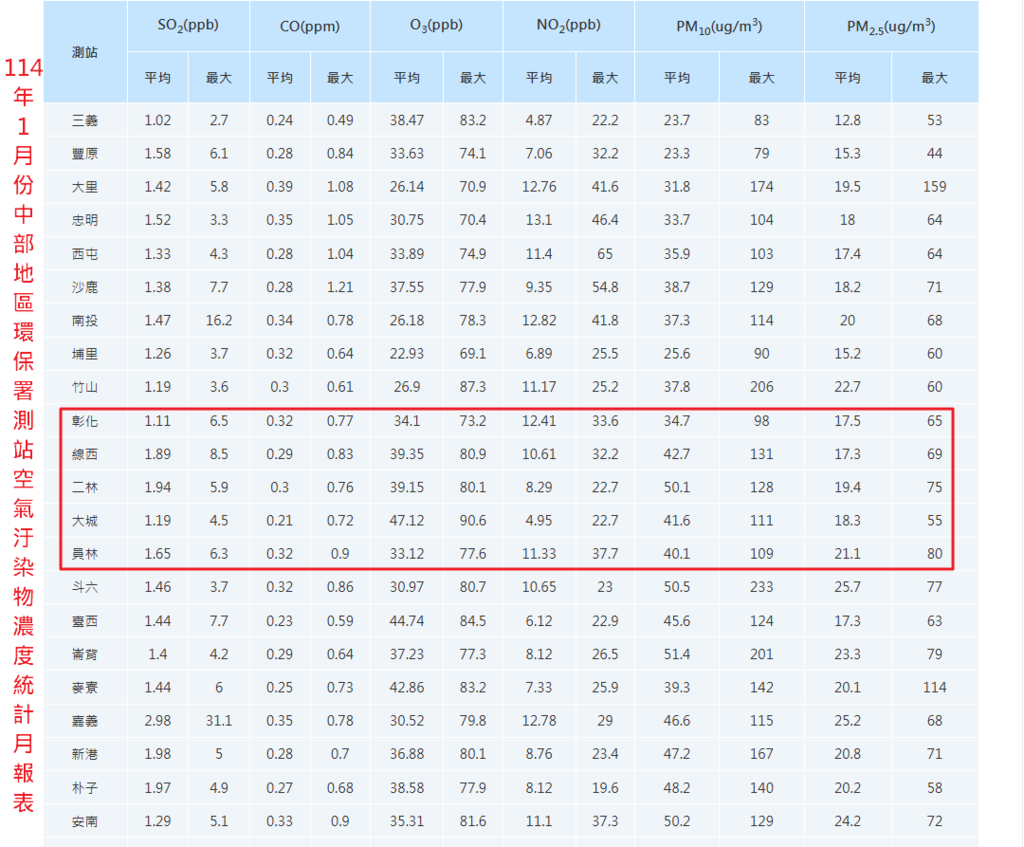Viewport: 1024px width, 847px height.
Task: Select the CO(ppm) column group header
Action: pos(310,26)
